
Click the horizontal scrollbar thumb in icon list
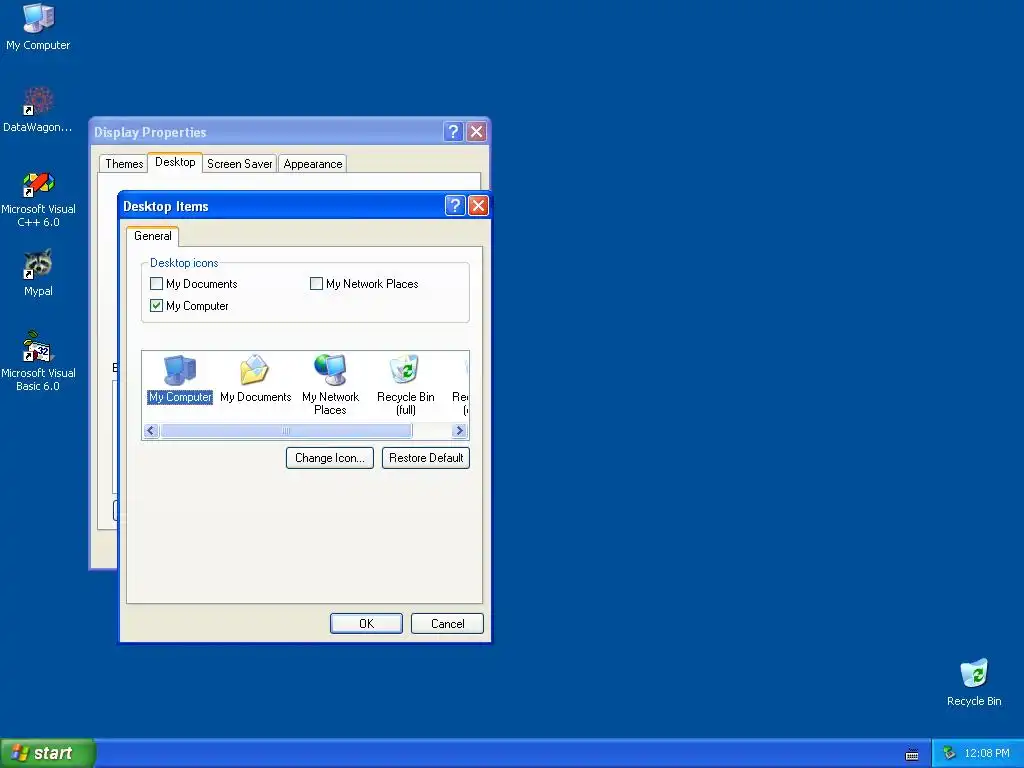pos(286,430)
